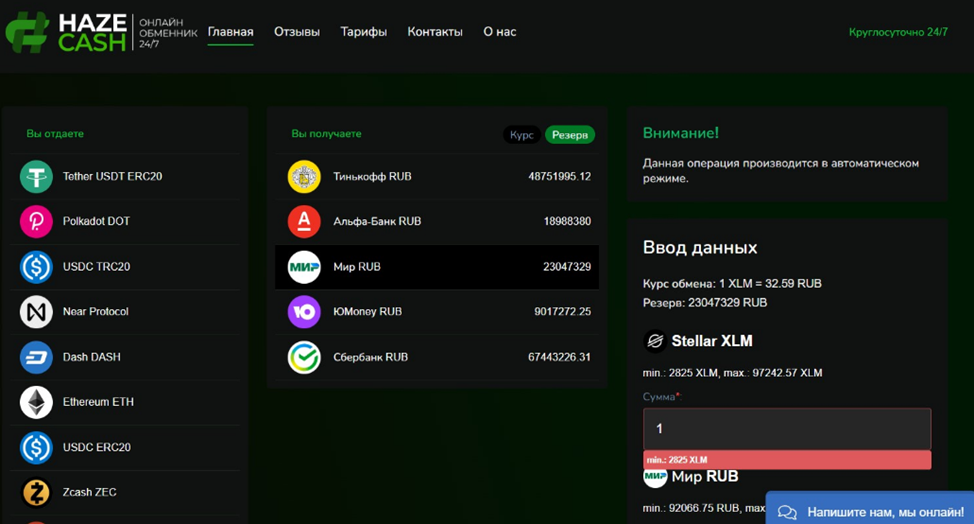The height and width of the screenshot is (524, 974).
Task: Select the Near Protocol icon
Action: coord(36,312)
